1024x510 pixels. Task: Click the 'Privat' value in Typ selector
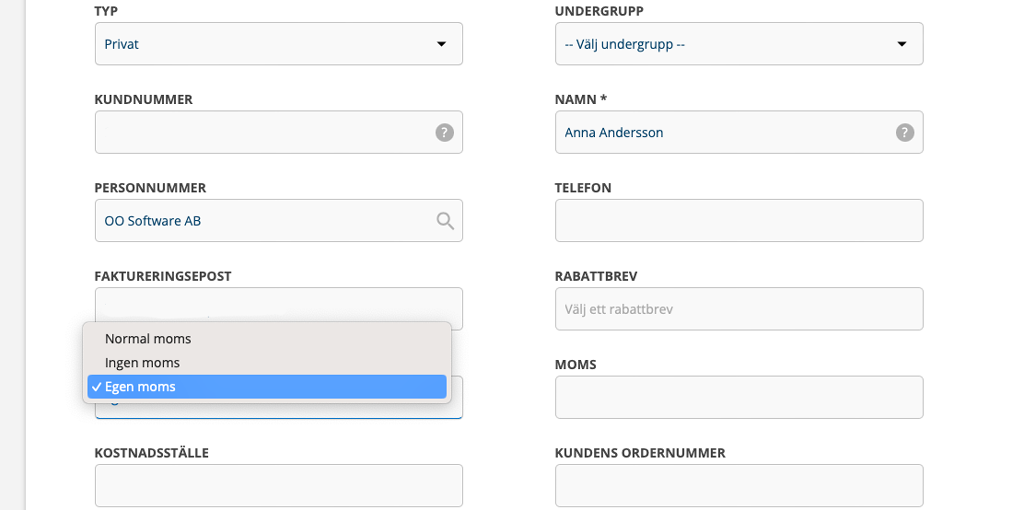122,44
